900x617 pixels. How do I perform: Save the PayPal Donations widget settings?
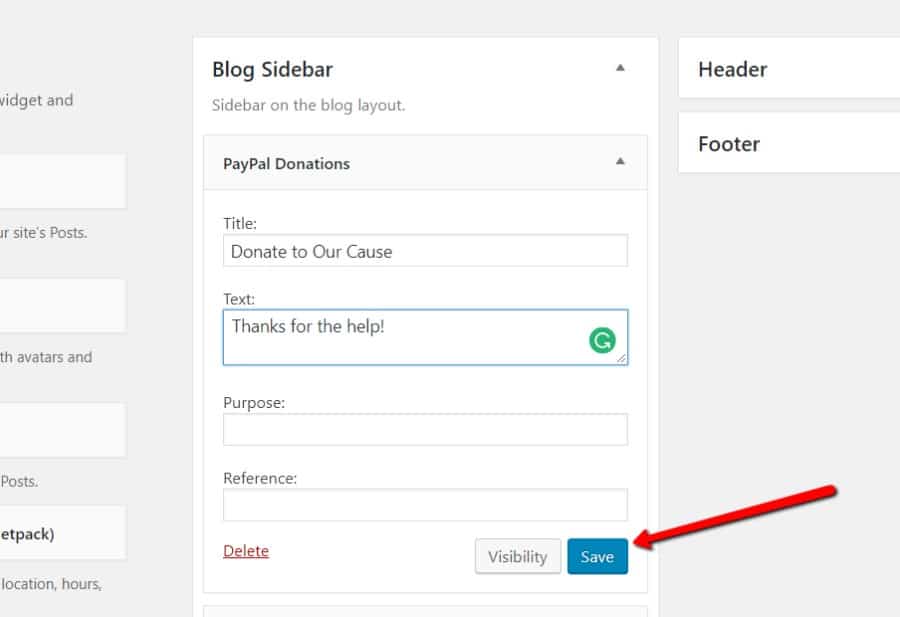click(597, 556)
